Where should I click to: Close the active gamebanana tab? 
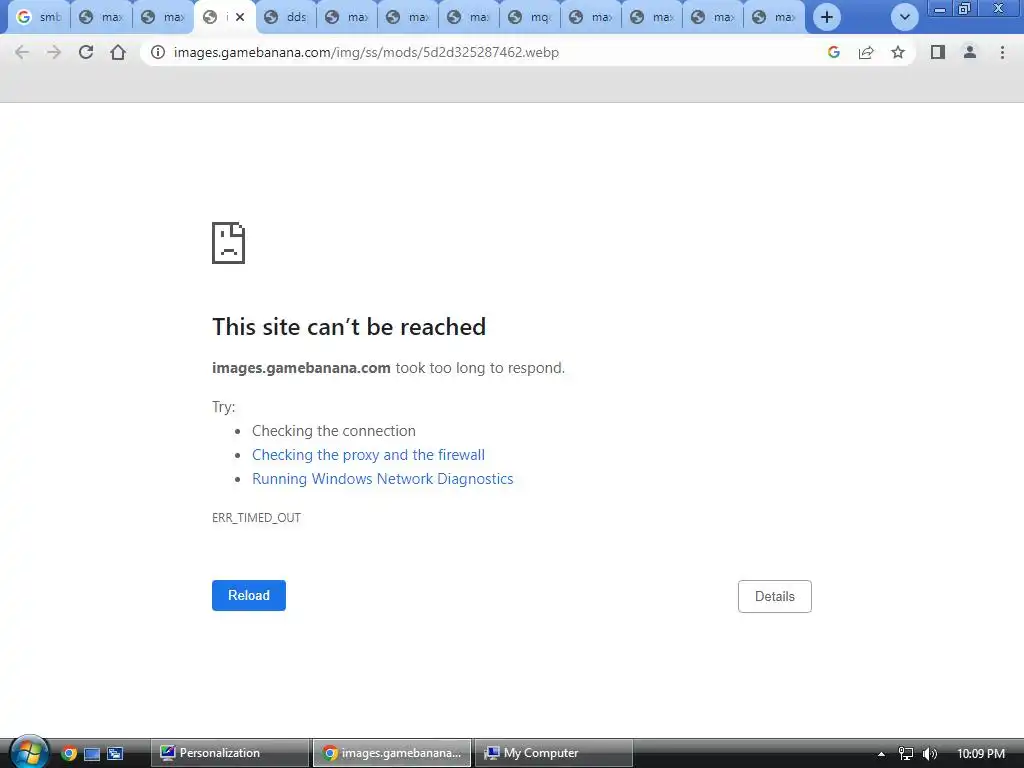(x=240, y=17)
